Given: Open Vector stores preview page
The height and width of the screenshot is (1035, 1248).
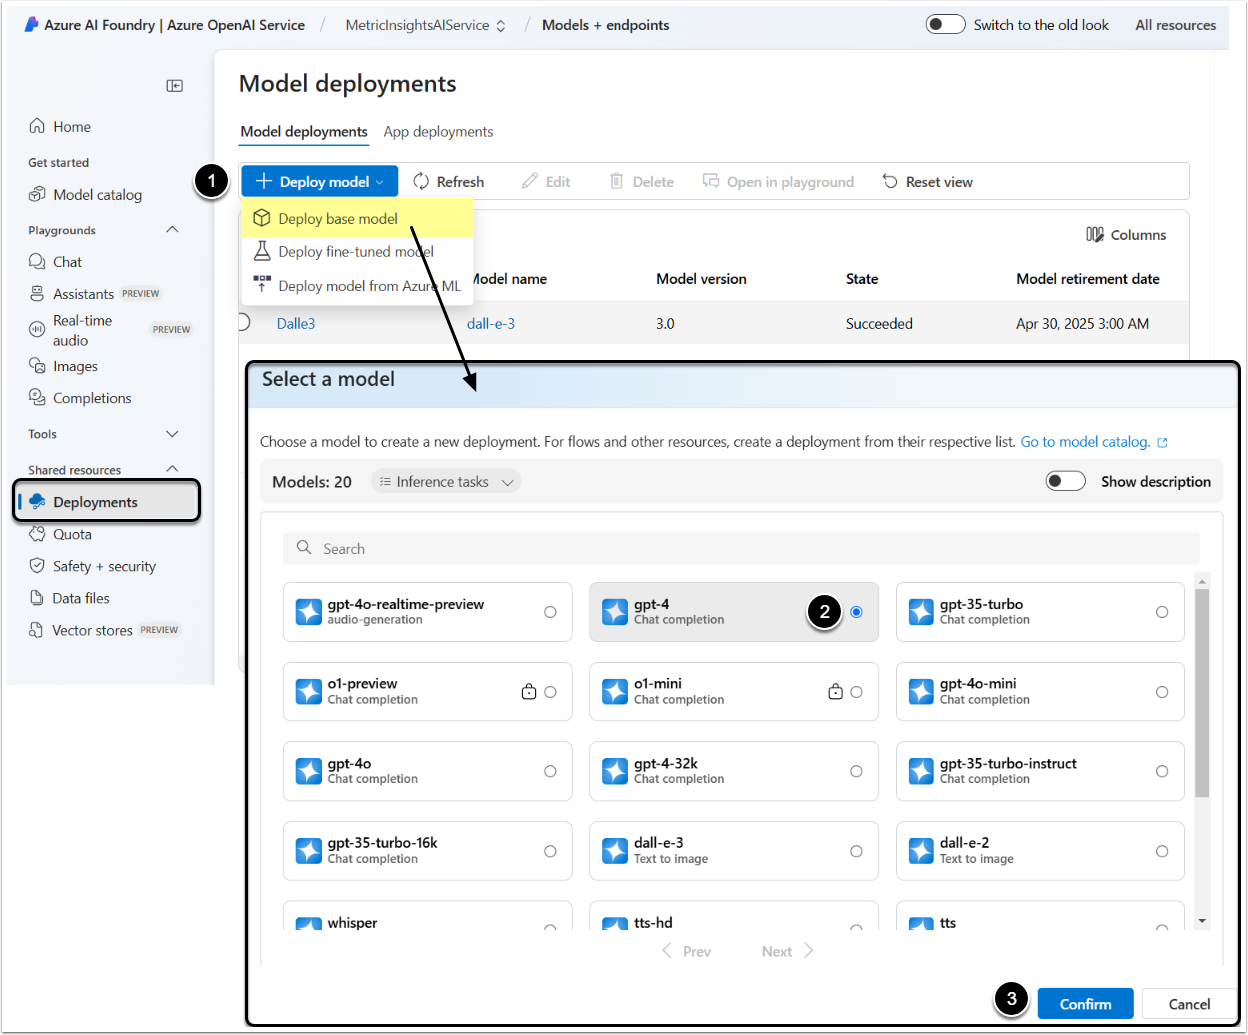Looking at the screenshot, I should [92, 630].
